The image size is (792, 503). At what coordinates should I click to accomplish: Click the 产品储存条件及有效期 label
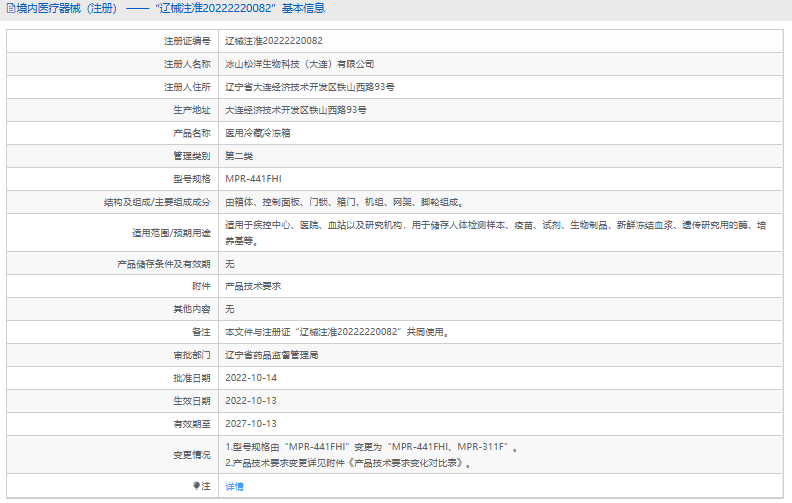click(x=164, y=264)
